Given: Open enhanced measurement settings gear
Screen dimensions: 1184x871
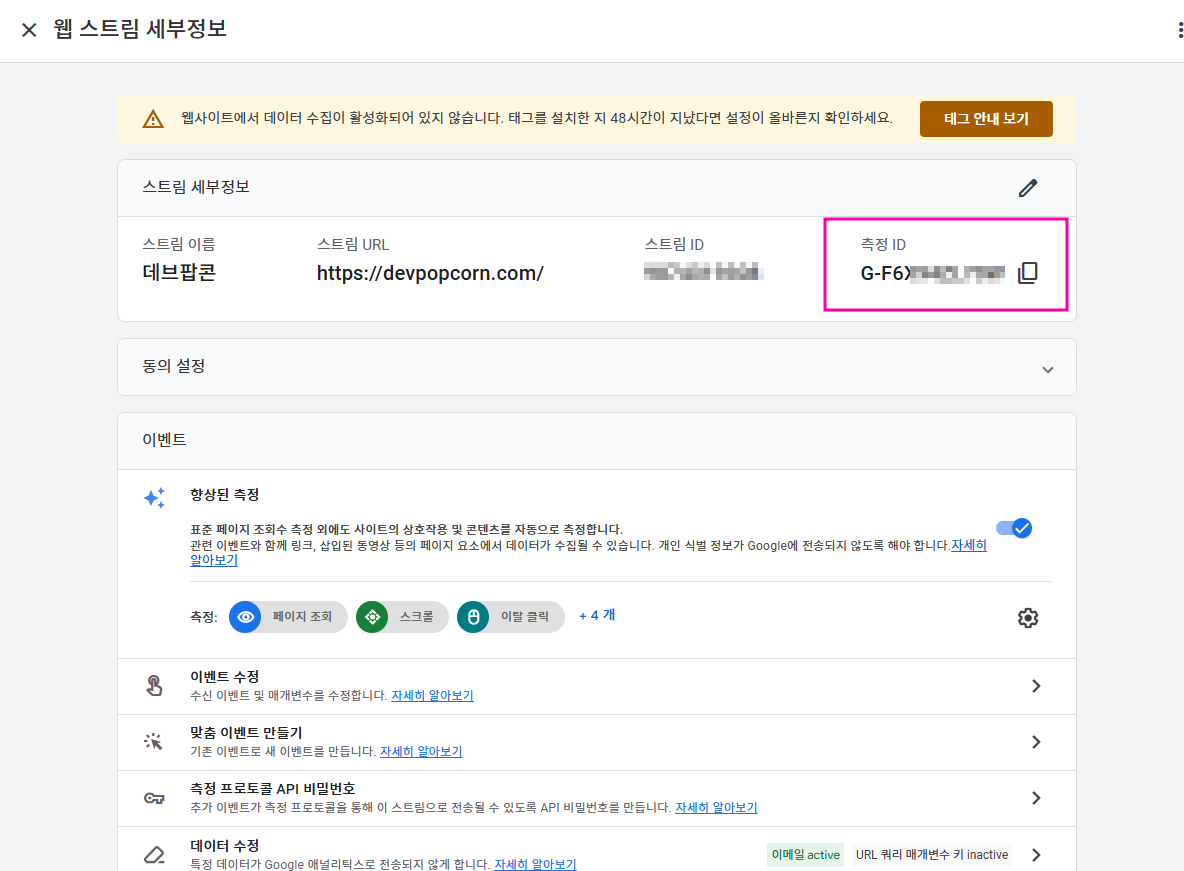Looking at the screenshot, I should click(x=1028, y=618).
